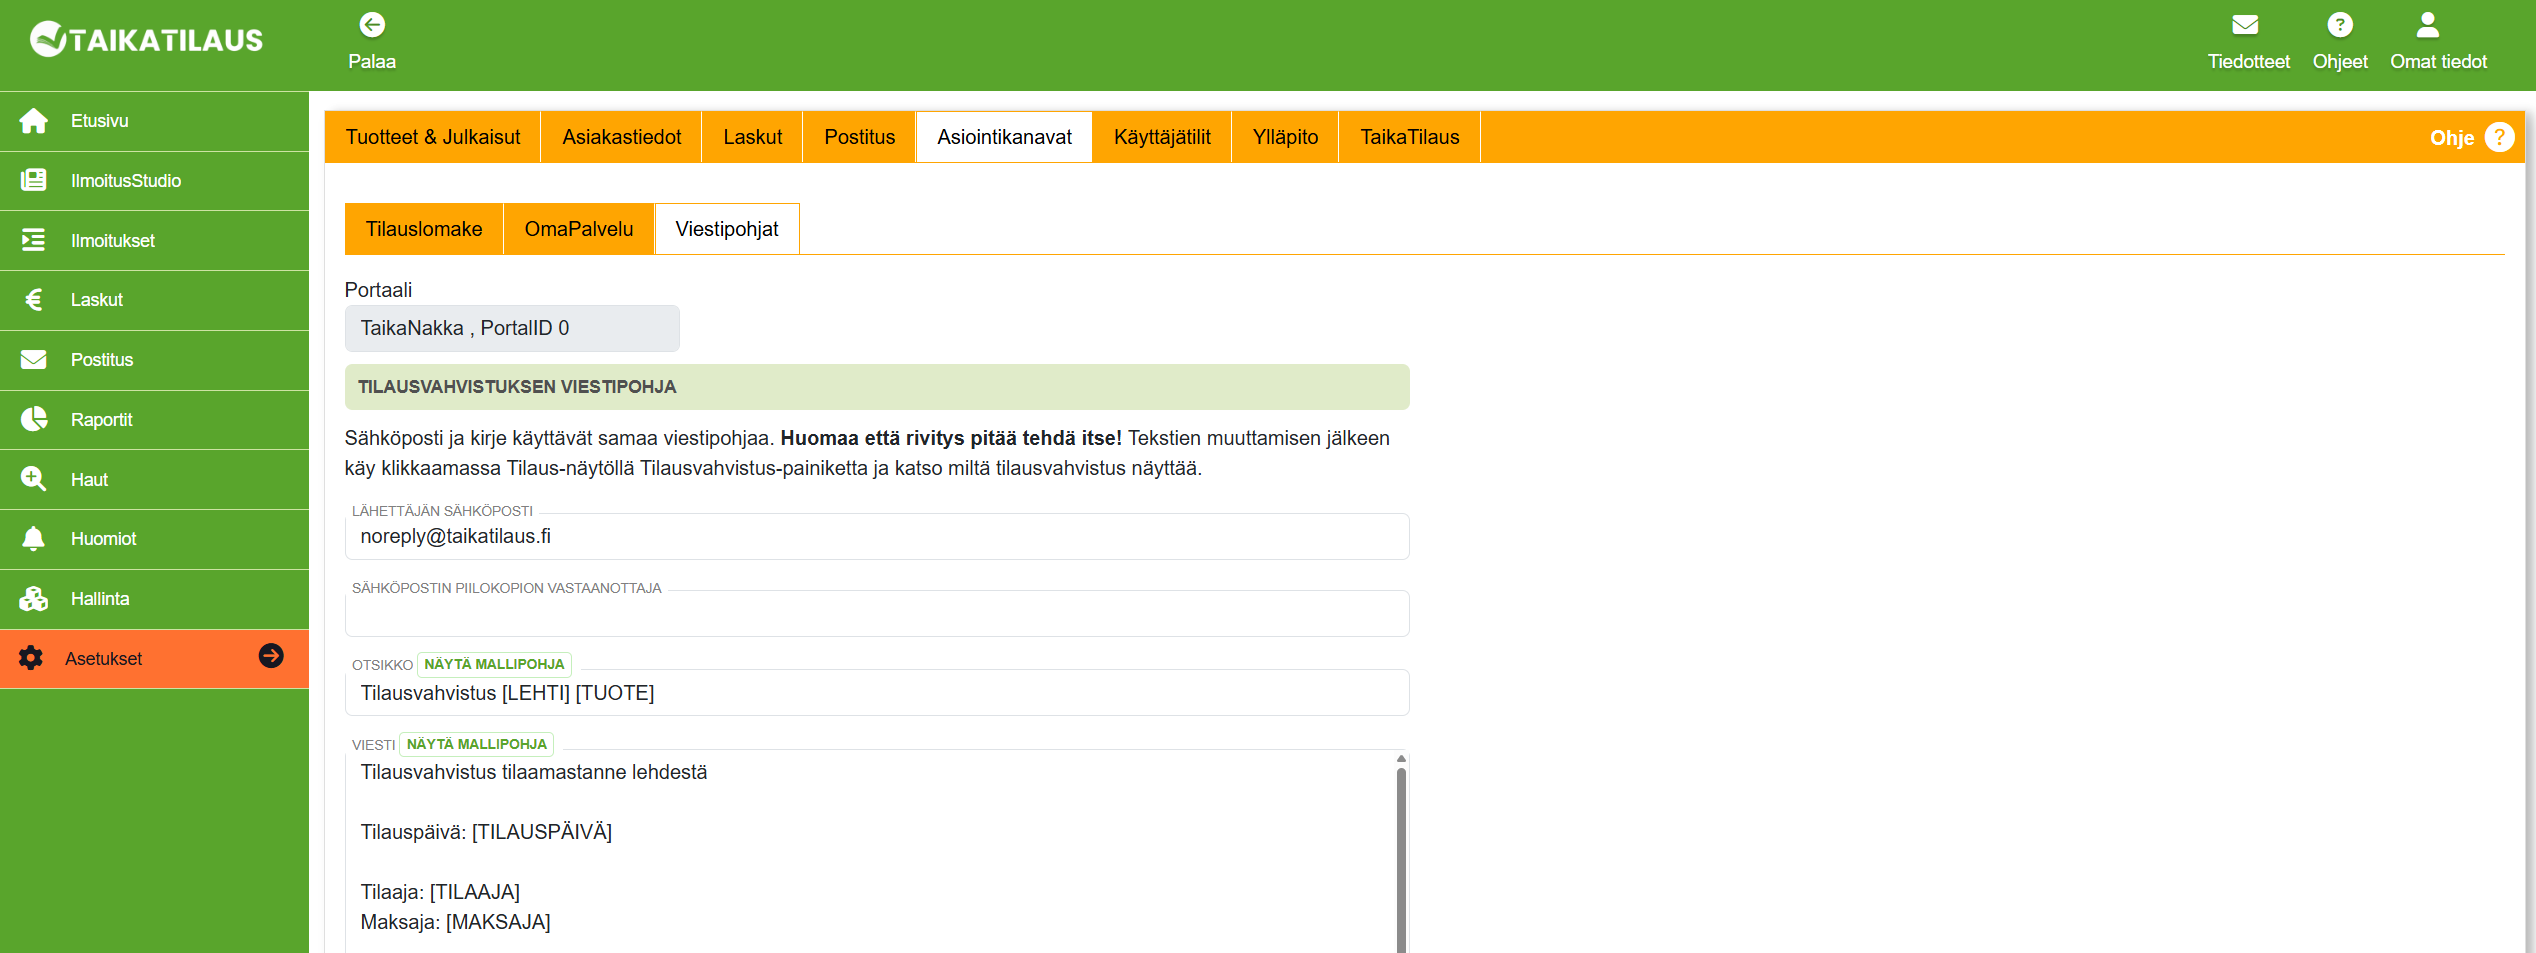Click the Etusivu home icon
Screen dimensions: 2536x953
tap(33, 121)
